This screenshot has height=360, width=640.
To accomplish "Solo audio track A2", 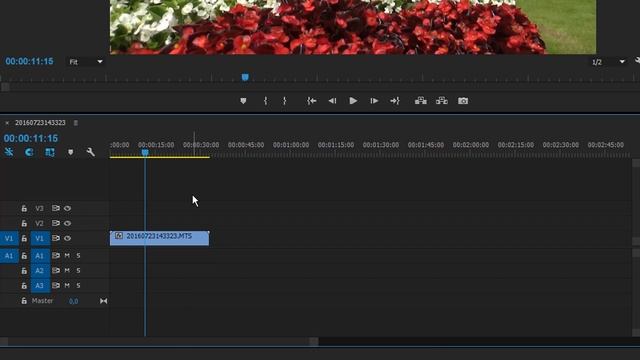I will (78, 271).
